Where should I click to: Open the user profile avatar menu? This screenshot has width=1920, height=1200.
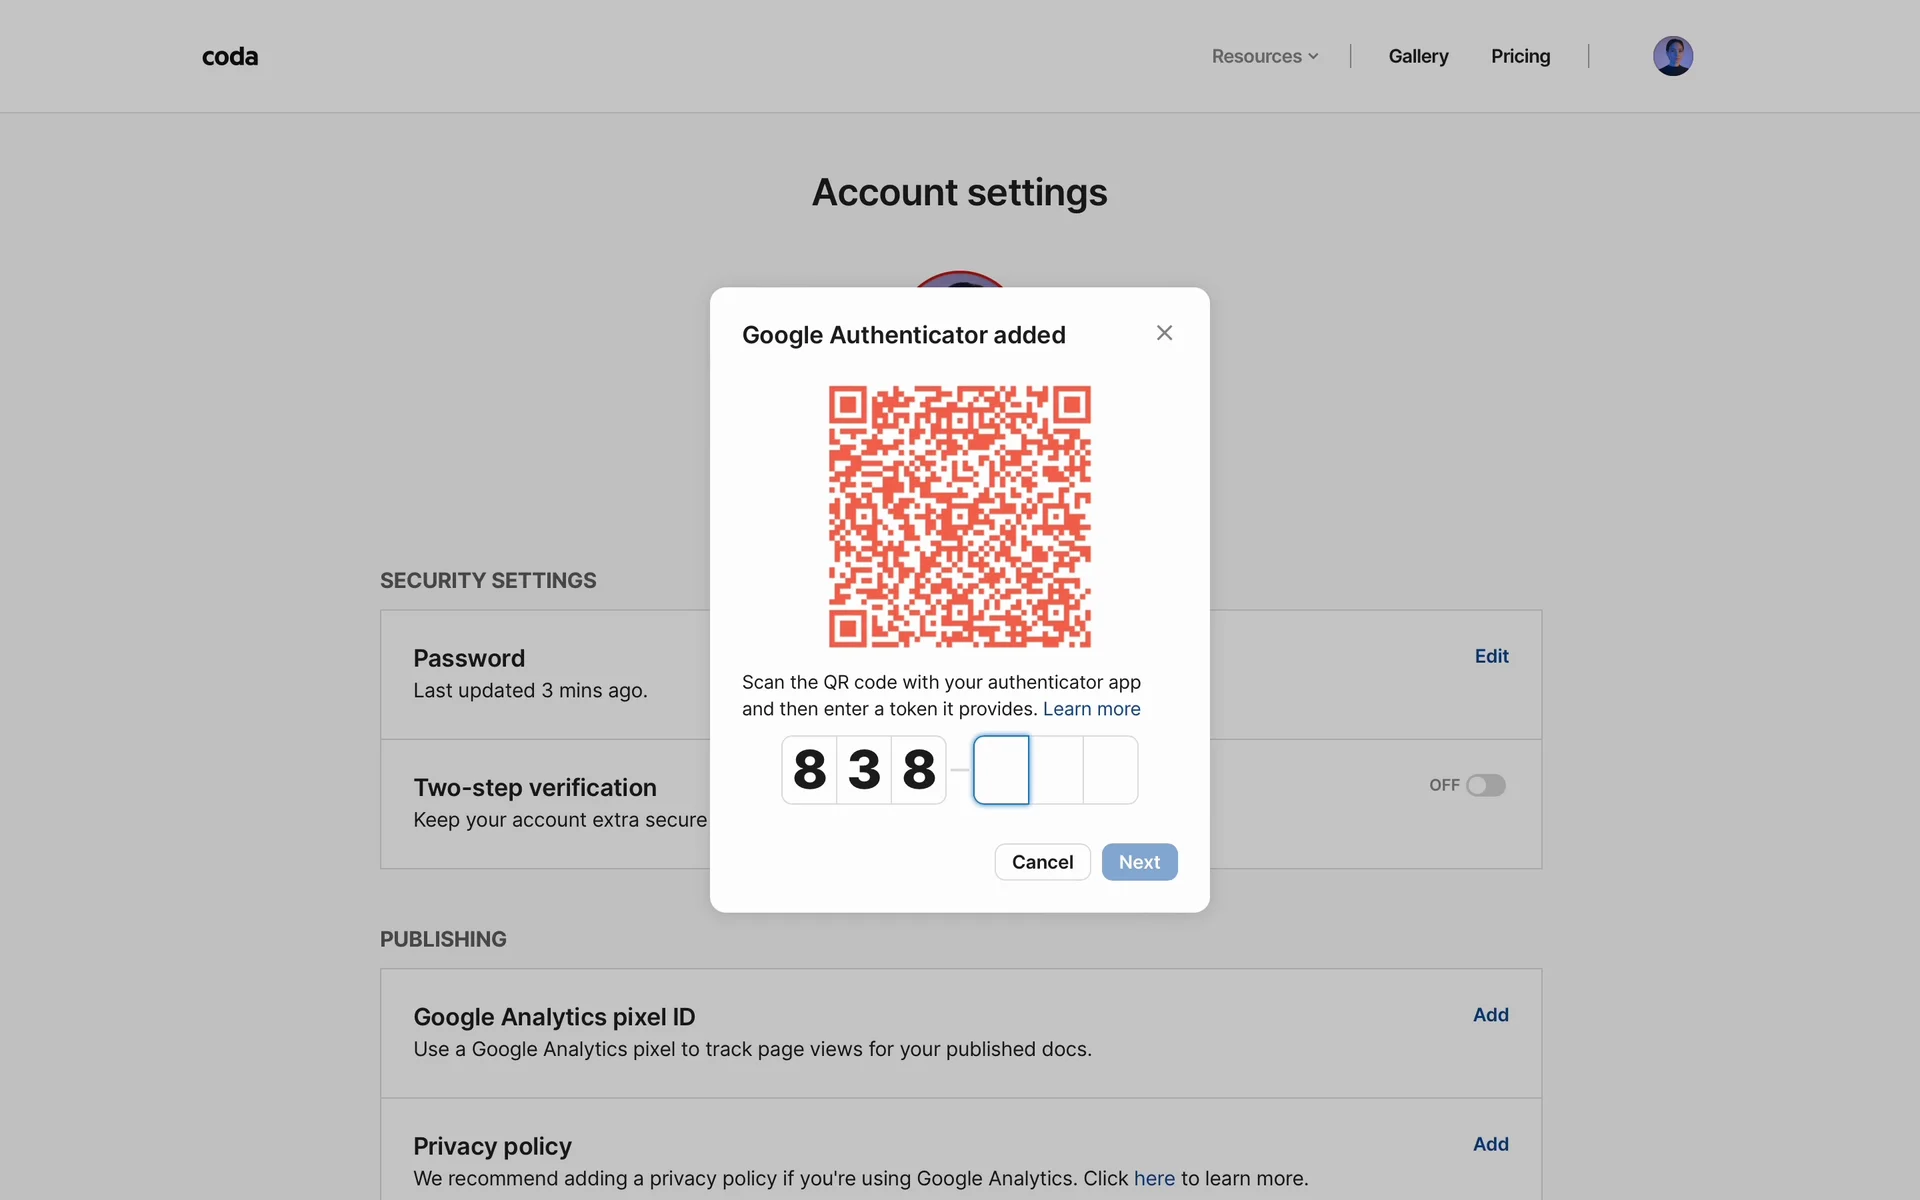click(x=1672, y=56)
